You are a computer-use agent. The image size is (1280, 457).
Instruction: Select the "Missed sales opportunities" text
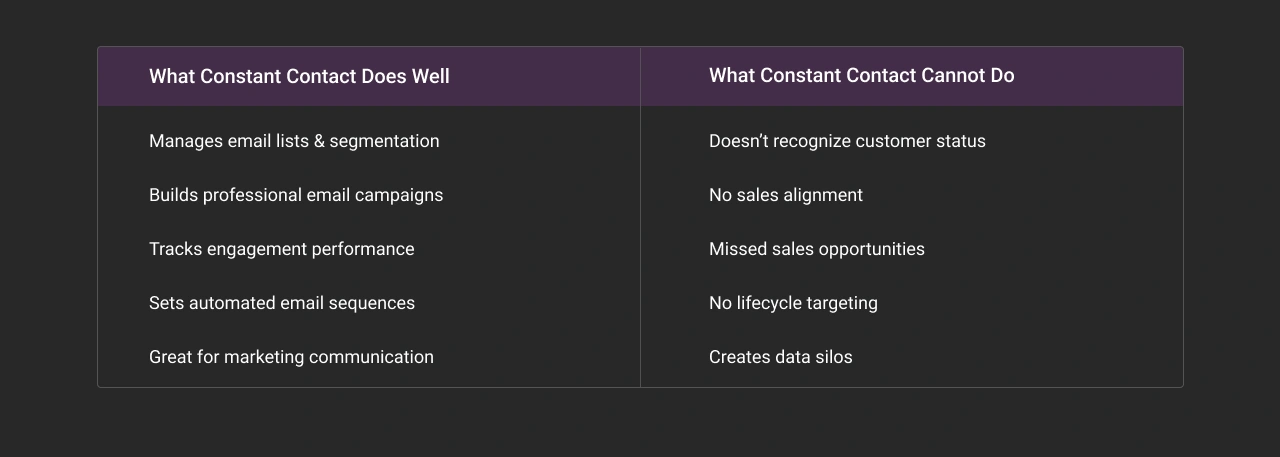[816, 249]
